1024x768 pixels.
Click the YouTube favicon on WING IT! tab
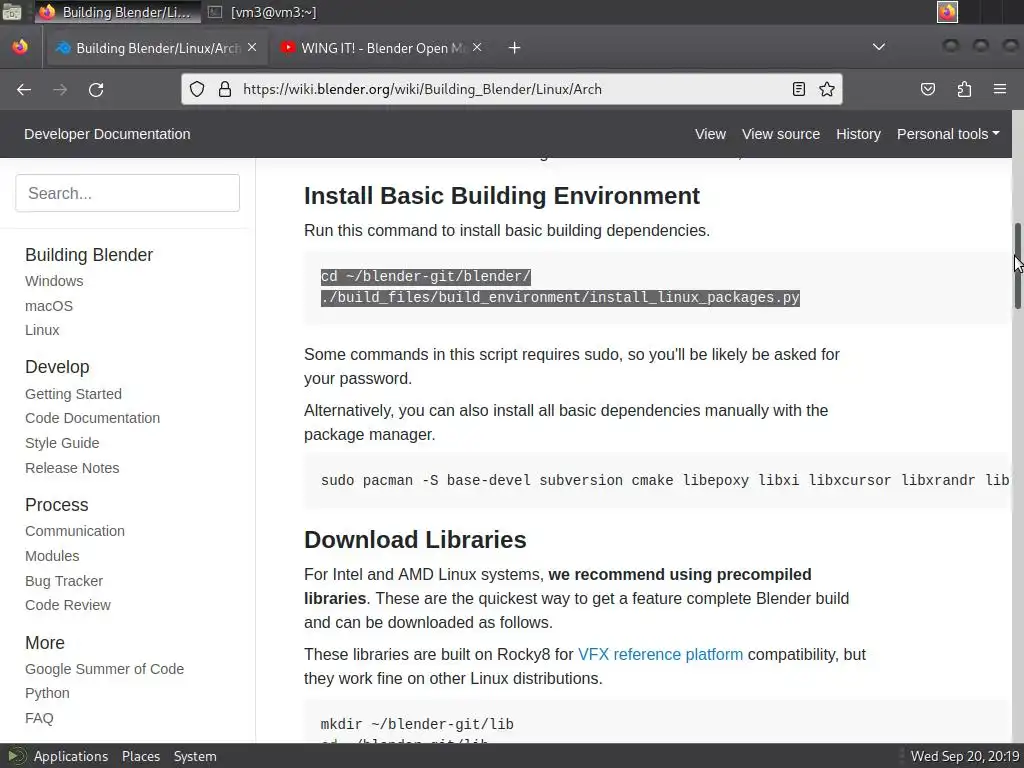287,48
